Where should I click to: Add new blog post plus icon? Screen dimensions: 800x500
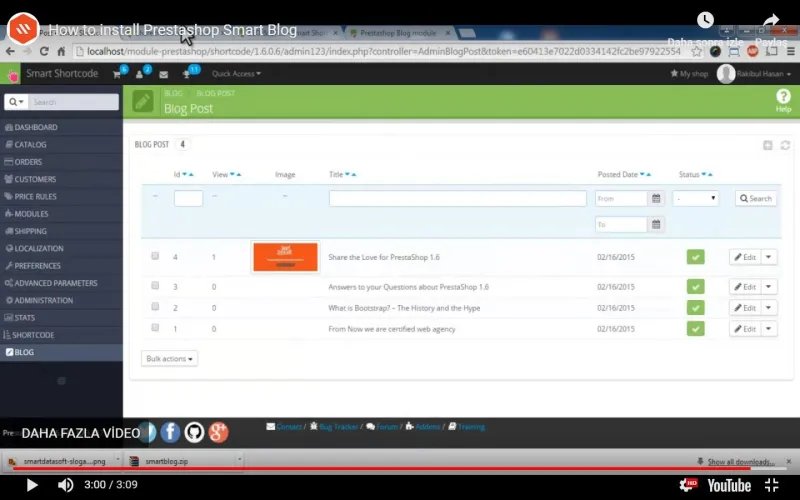pyautogui.click(x=767, y=145)
